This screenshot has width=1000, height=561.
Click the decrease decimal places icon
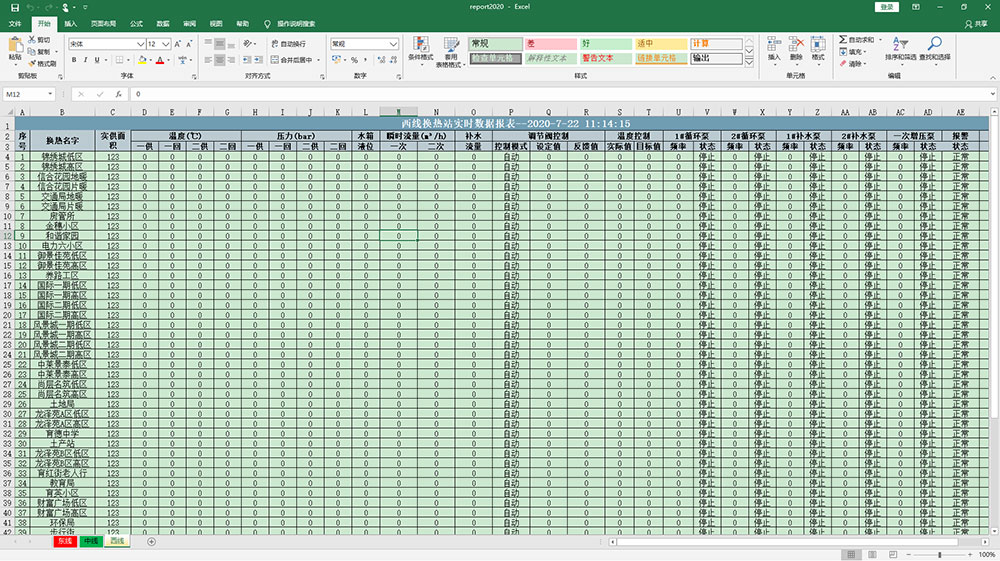point(393,60)
